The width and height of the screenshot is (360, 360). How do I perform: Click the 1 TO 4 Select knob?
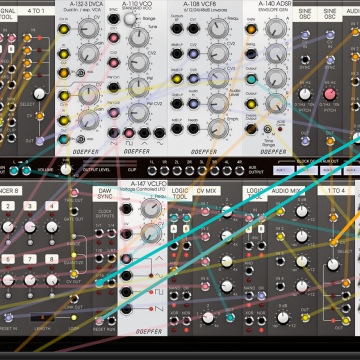point(333,265)
